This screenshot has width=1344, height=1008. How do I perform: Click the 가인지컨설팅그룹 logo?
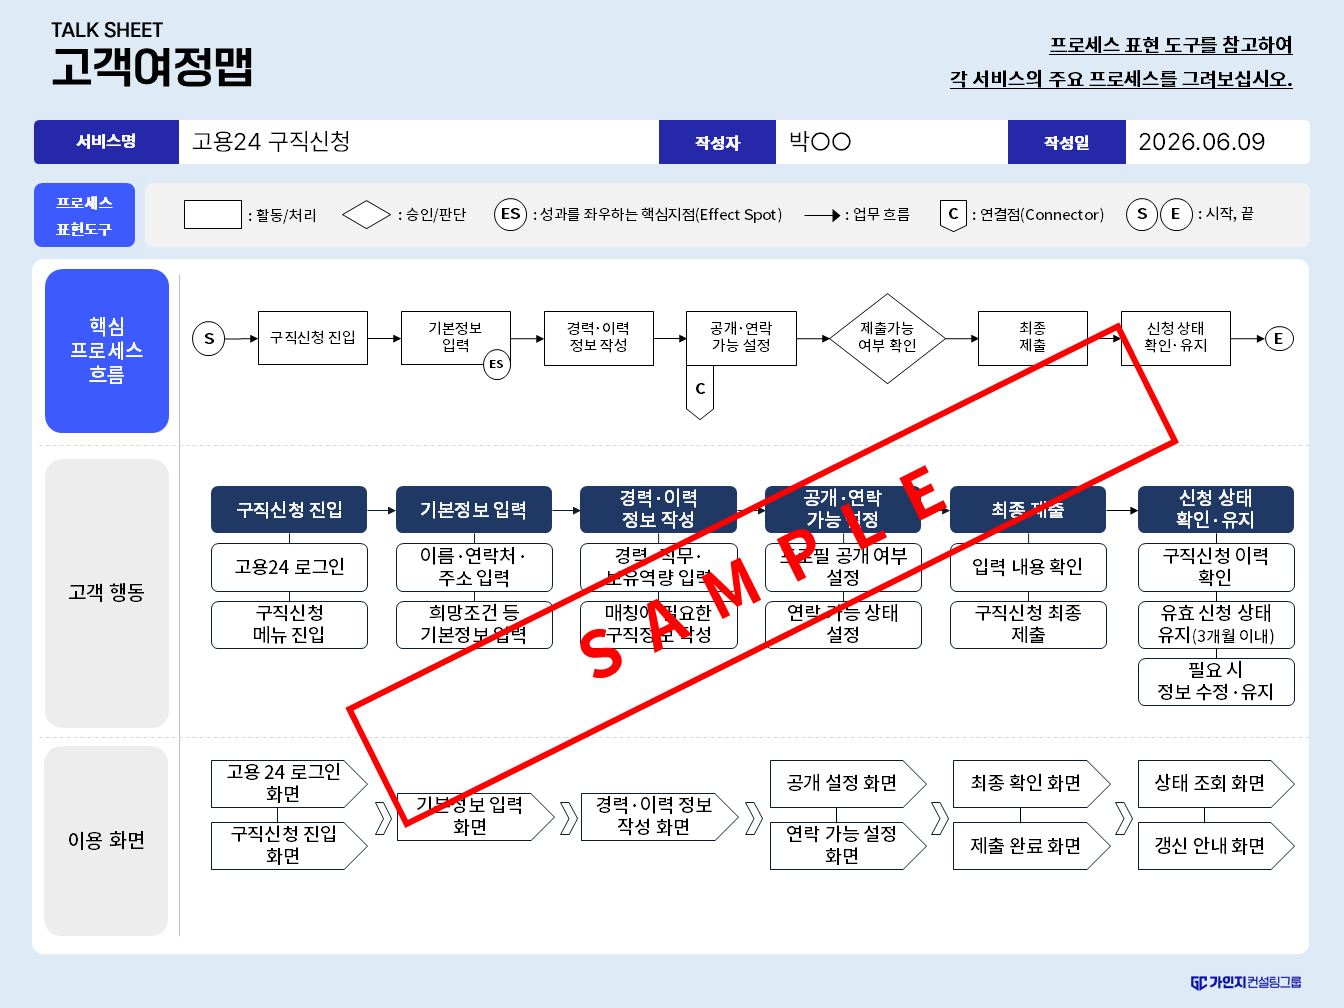coord(1246,983)
